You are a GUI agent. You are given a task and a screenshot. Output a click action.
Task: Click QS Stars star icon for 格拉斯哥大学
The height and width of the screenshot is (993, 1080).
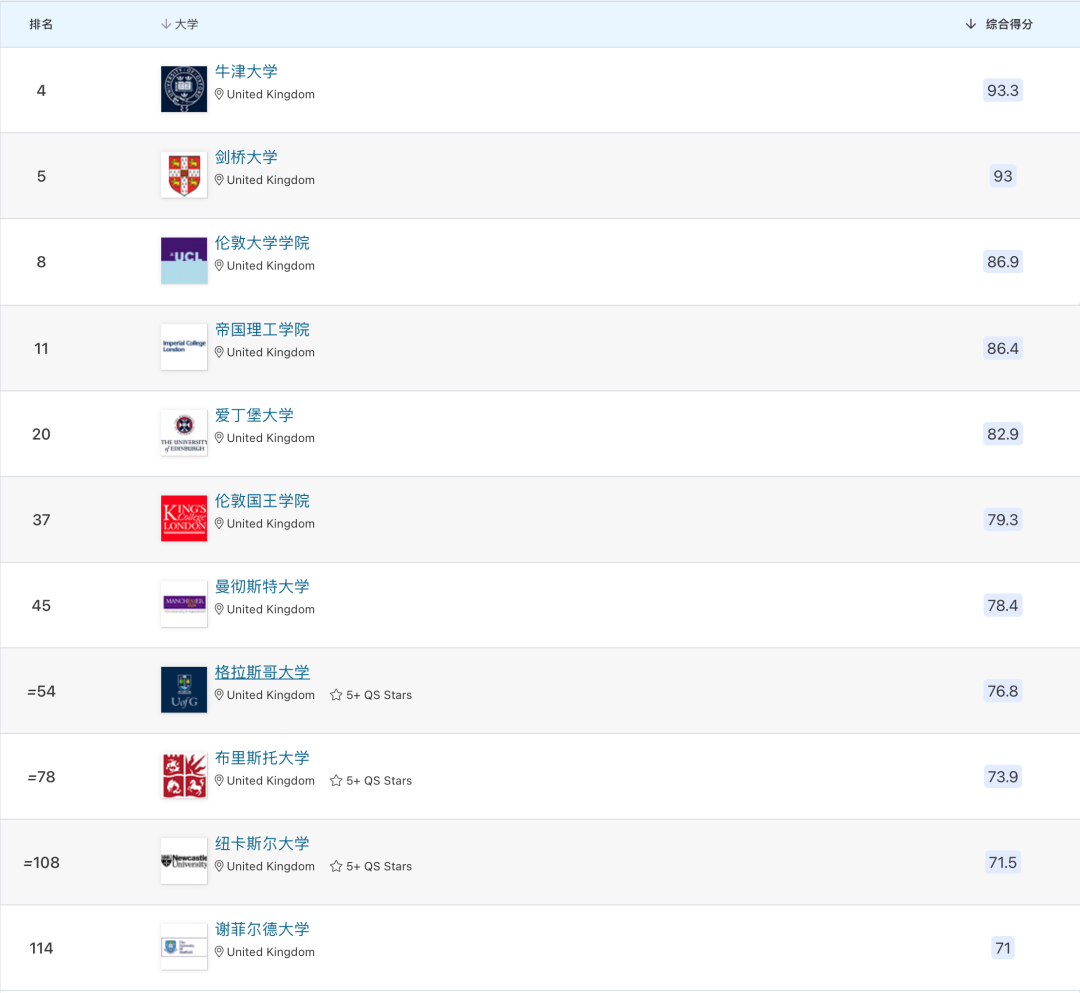(336, 695)
